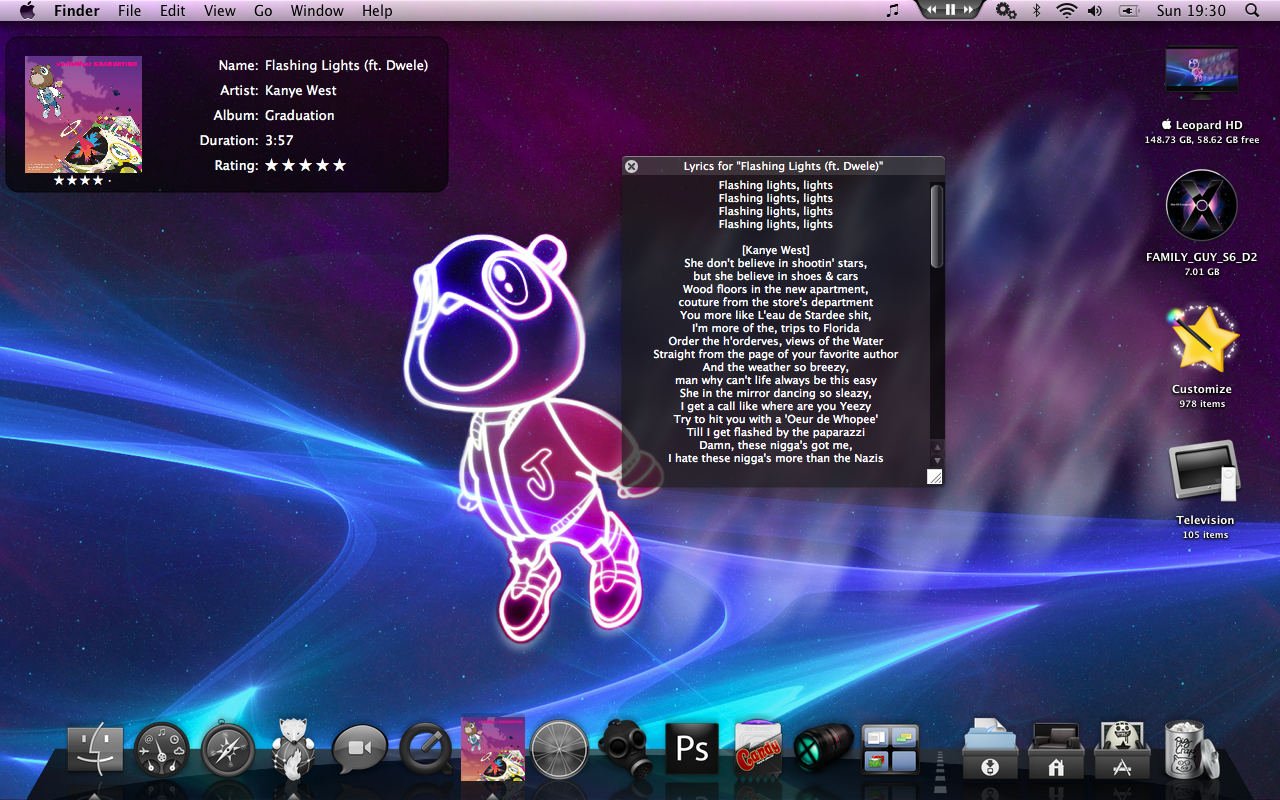Pause playback from menu bar controller
1280x800 pixels.
(950, 9)
